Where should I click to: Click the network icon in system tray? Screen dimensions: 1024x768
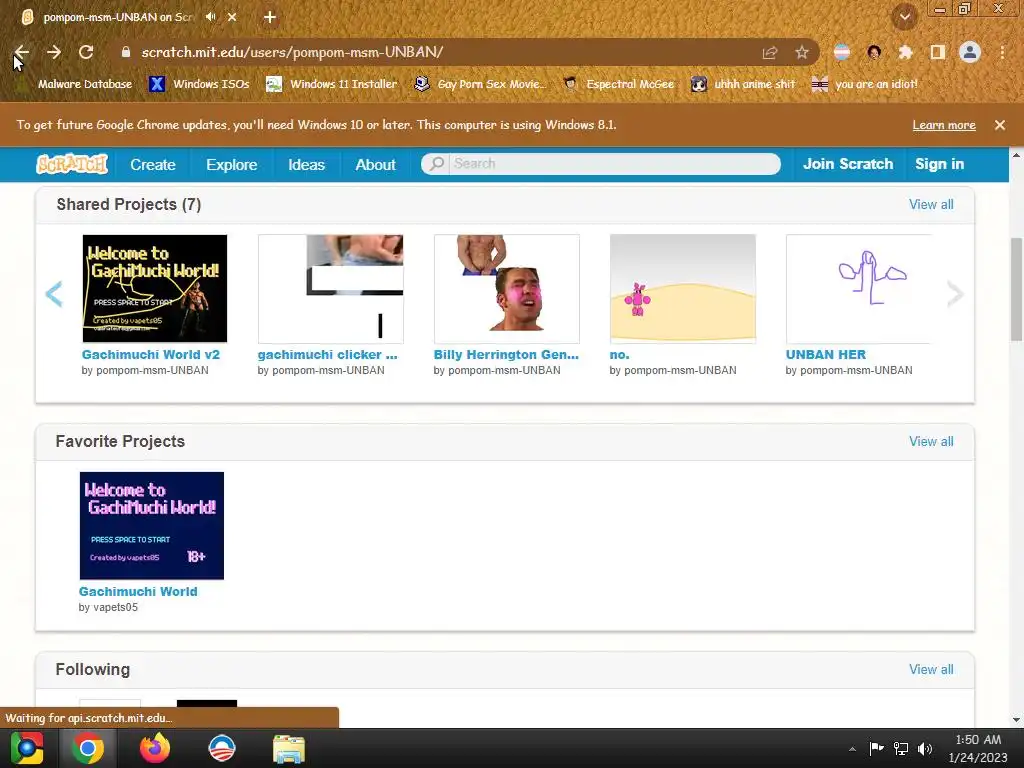click(x=901, y=749)
